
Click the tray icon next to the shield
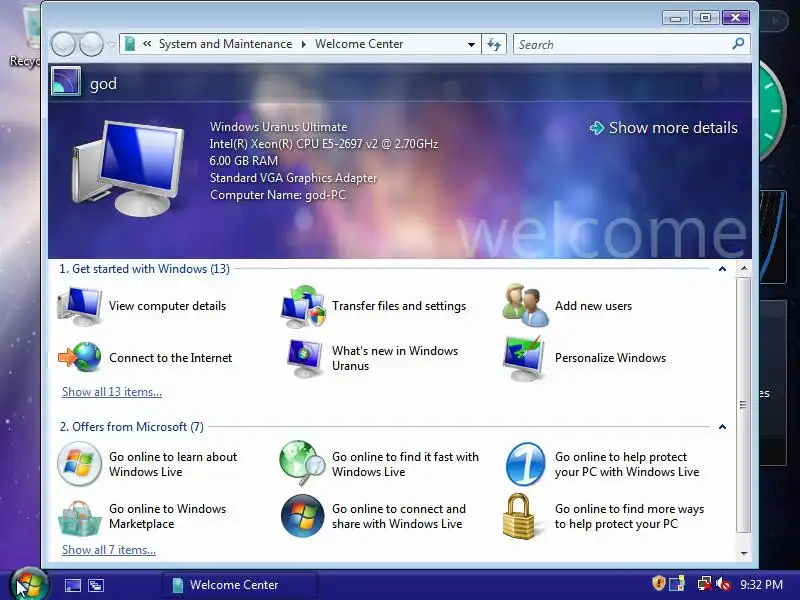coord(677,584)
